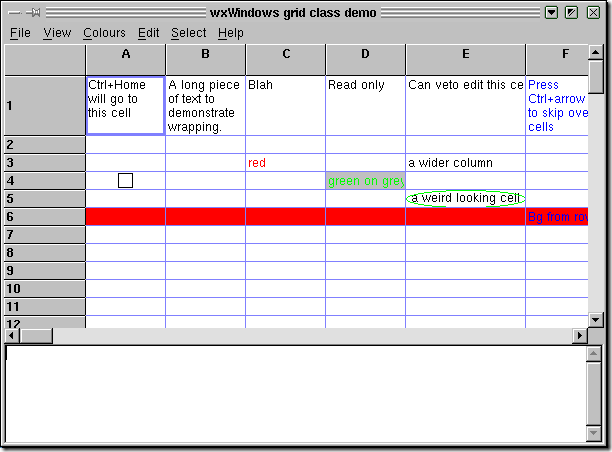Open the Help menu

(x=231, y=33)
